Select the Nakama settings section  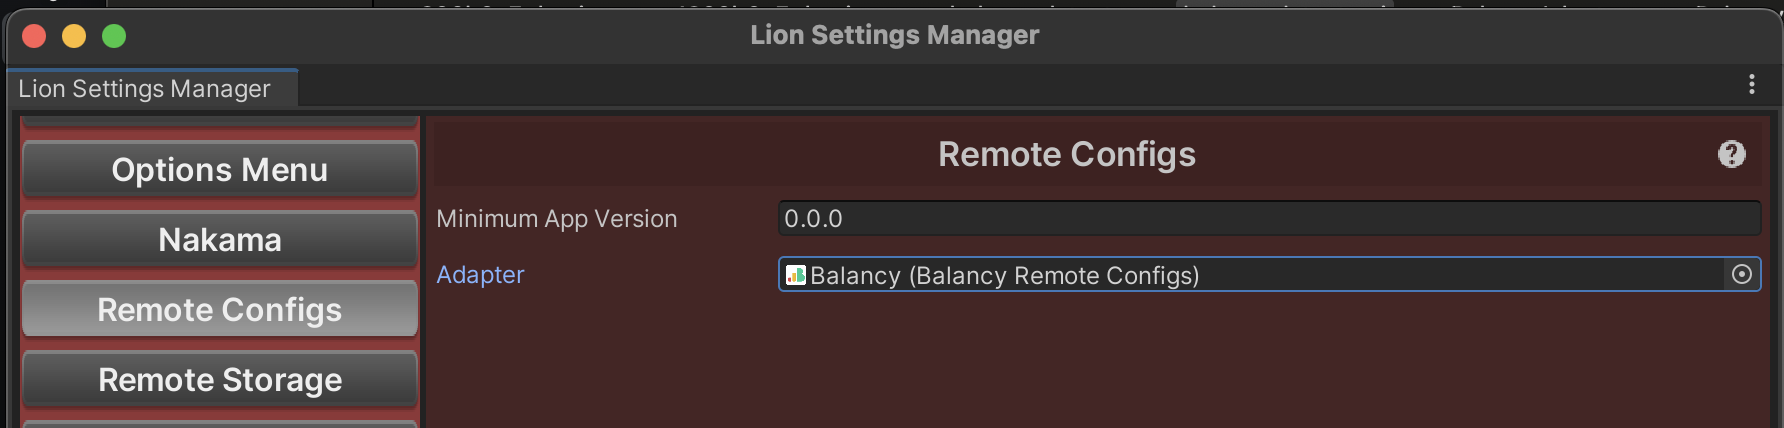click(219, 240)
